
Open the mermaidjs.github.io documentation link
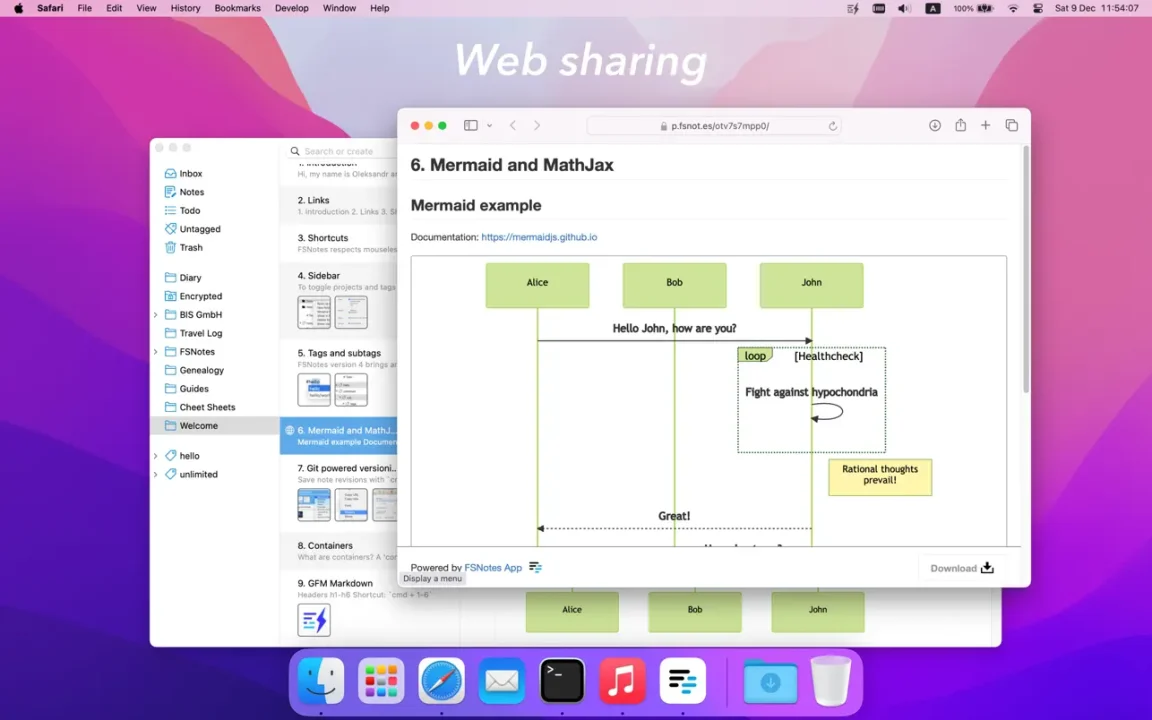pyautogui.click(x=539, y=237)
